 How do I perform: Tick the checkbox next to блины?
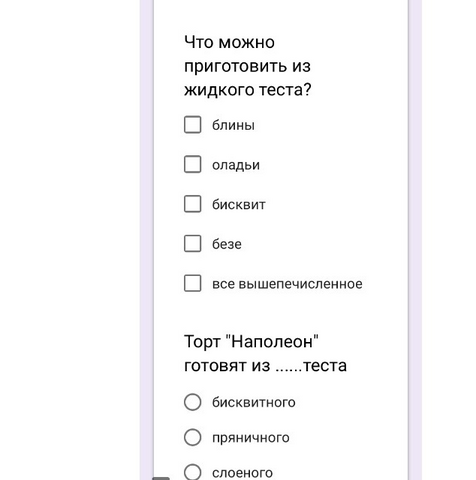pos(193,125)
